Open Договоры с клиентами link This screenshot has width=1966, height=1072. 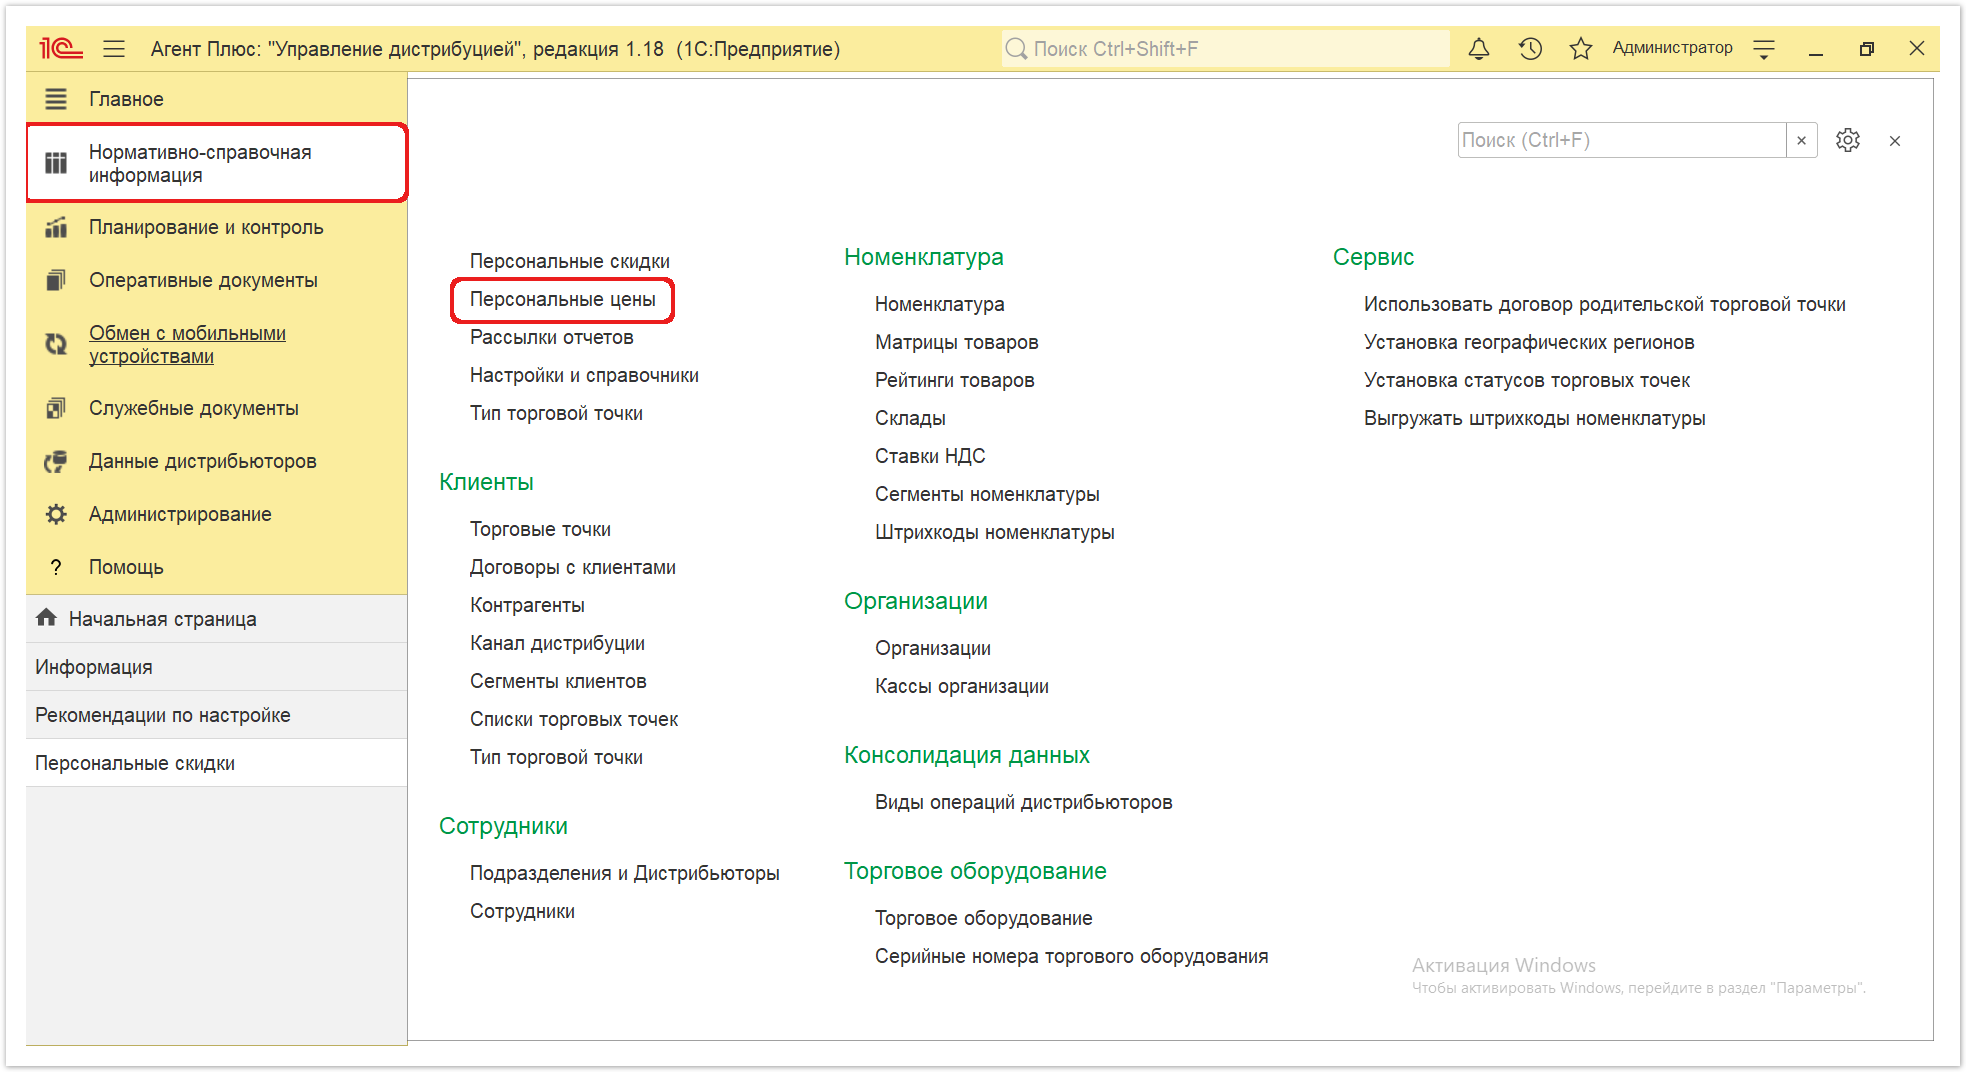tap(573, 567)
